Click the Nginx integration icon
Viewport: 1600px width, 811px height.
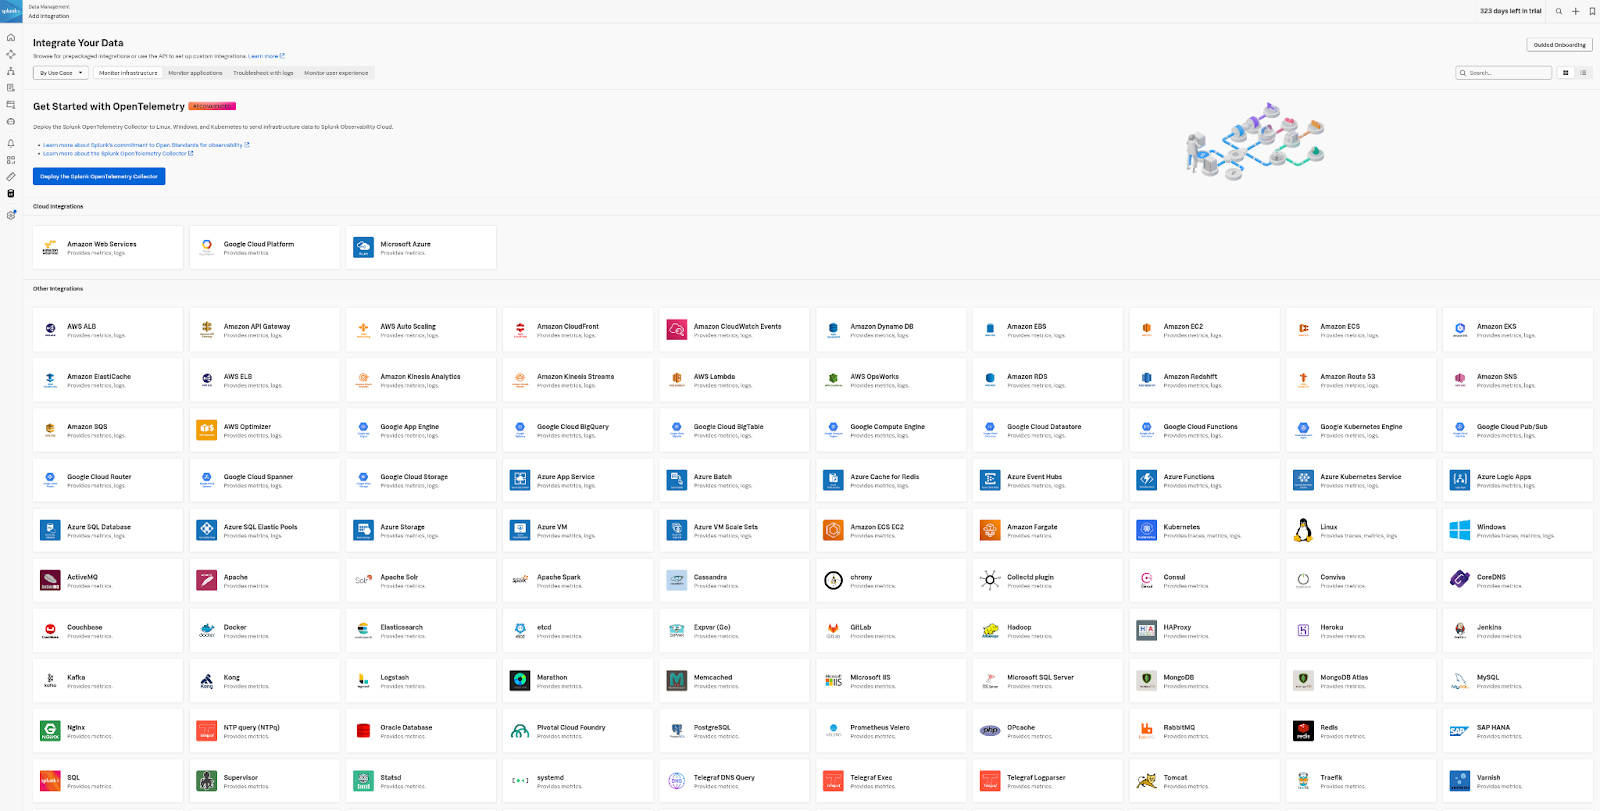(x=50, y=731)
